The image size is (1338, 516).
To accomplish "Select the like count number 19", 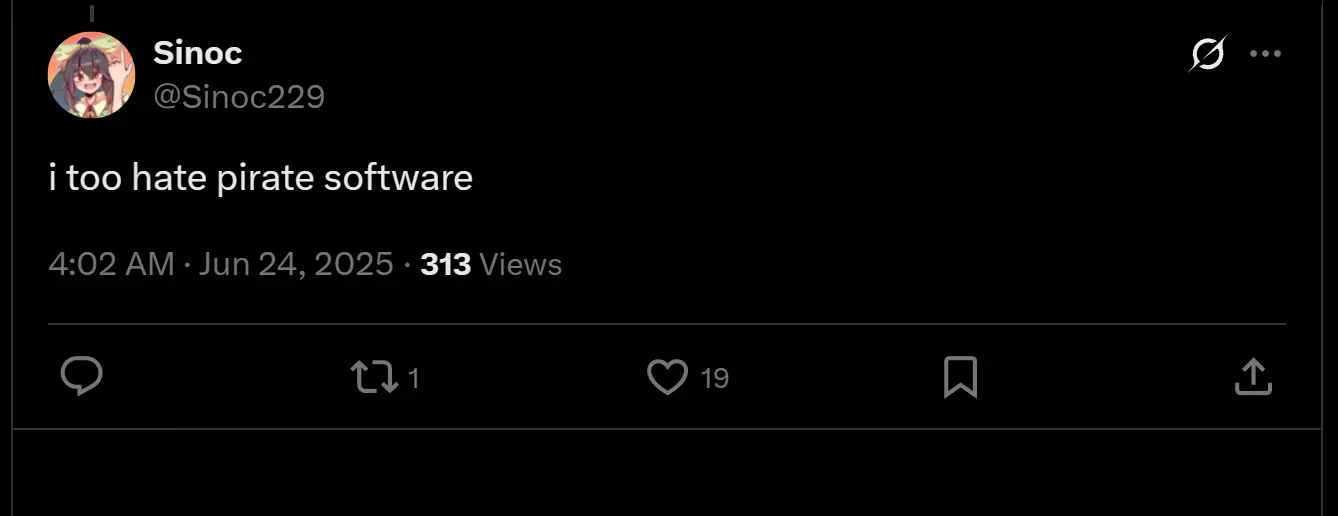I will click(715, 379).
